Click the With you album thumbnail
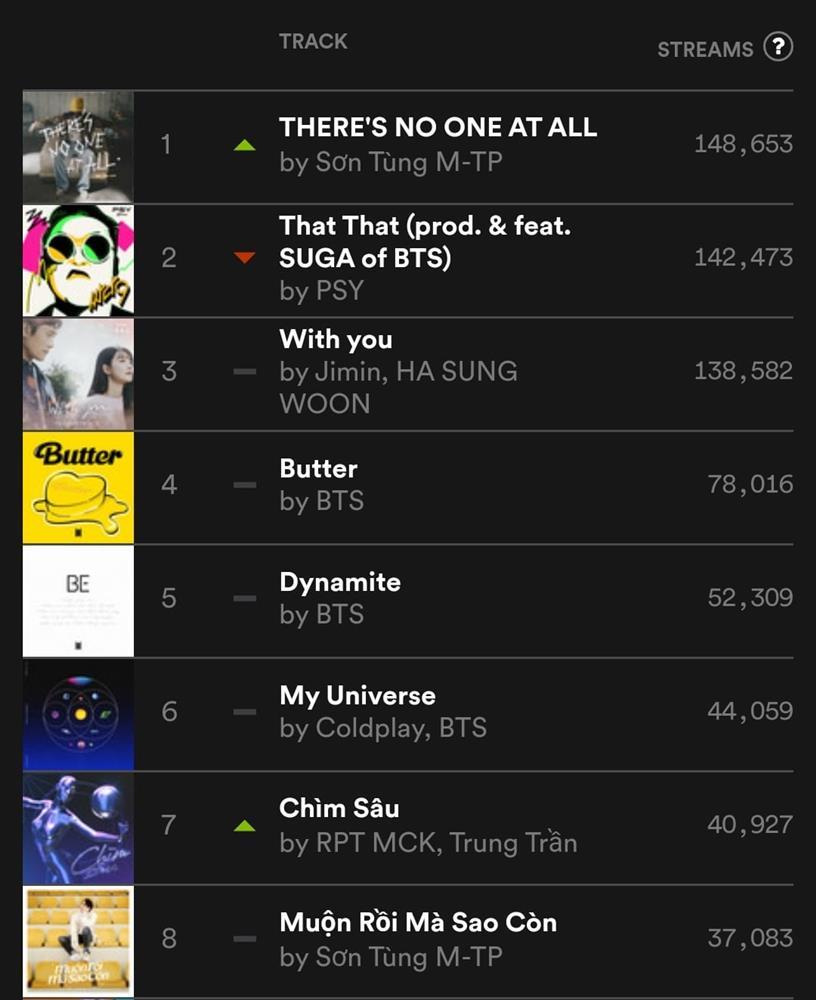 [x=78, y=373]
